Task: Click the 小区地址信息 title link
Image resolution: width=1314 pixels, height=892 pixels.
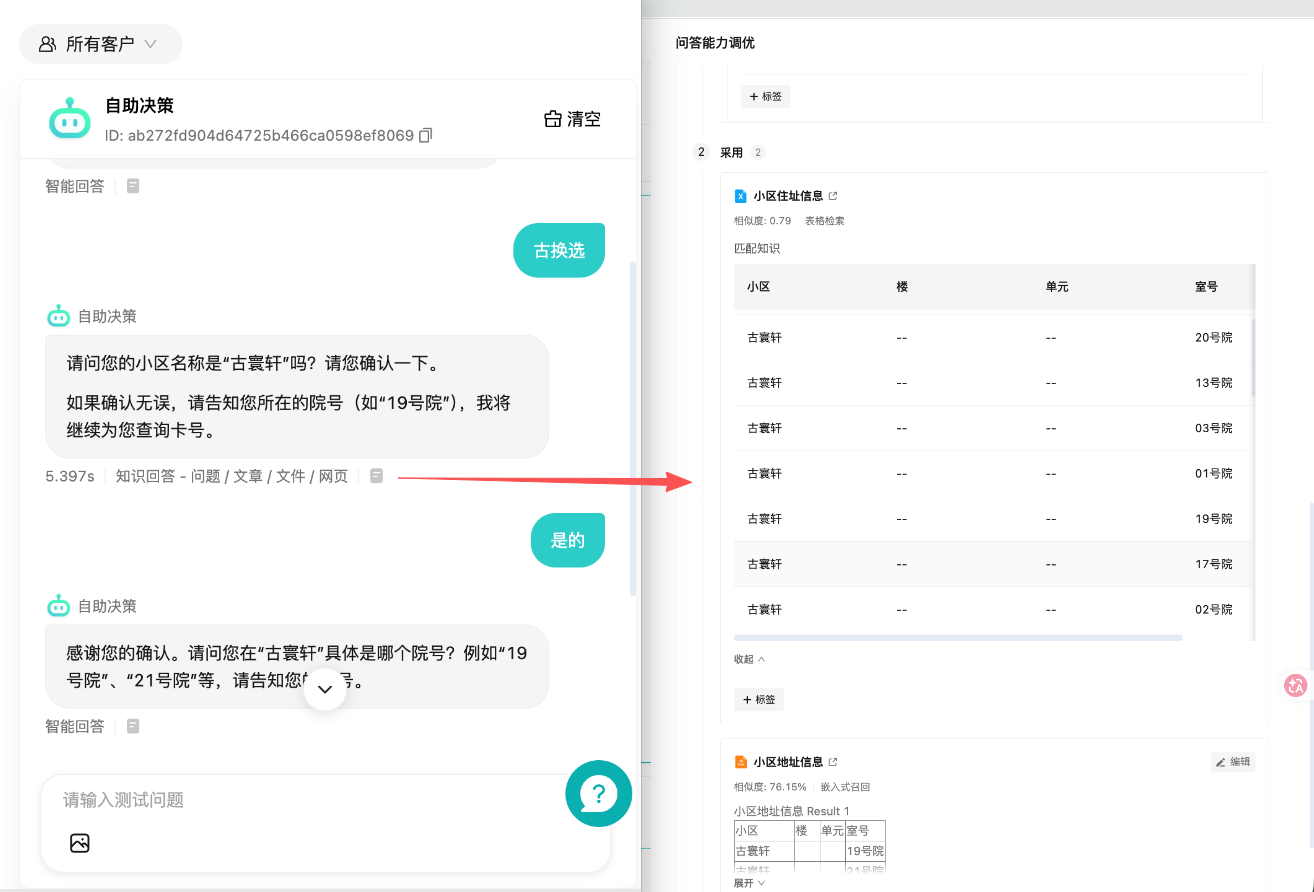Action: click(x=788, y=762)
